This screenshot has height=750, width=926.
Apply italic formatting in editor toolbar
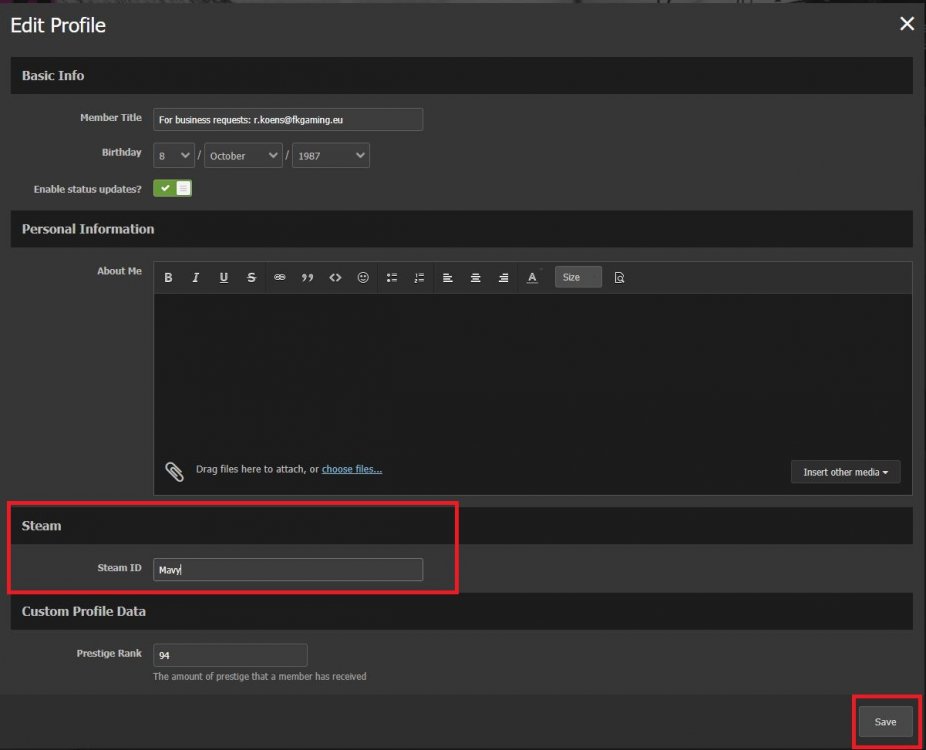[196, 278]
